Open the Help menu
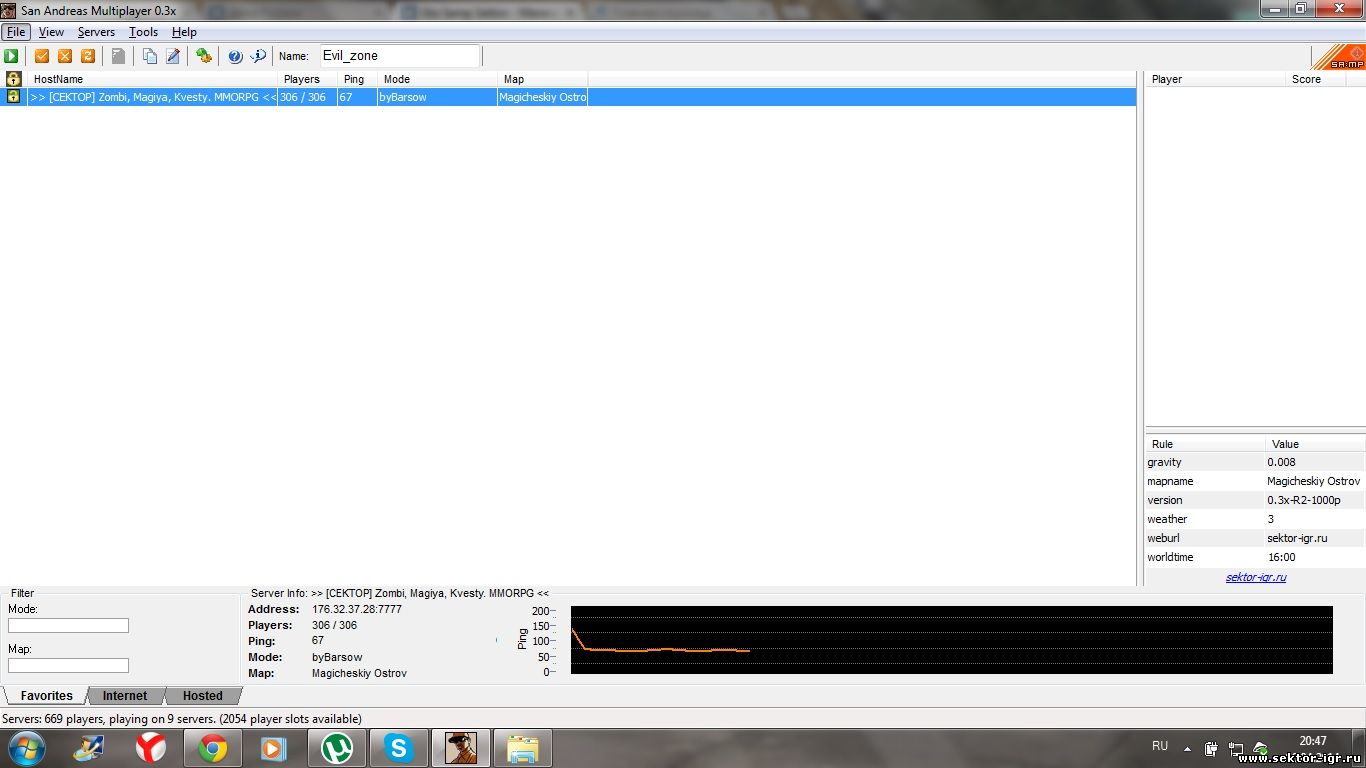The width and height of the screenshot is (1366, 768). coord(184,32)
